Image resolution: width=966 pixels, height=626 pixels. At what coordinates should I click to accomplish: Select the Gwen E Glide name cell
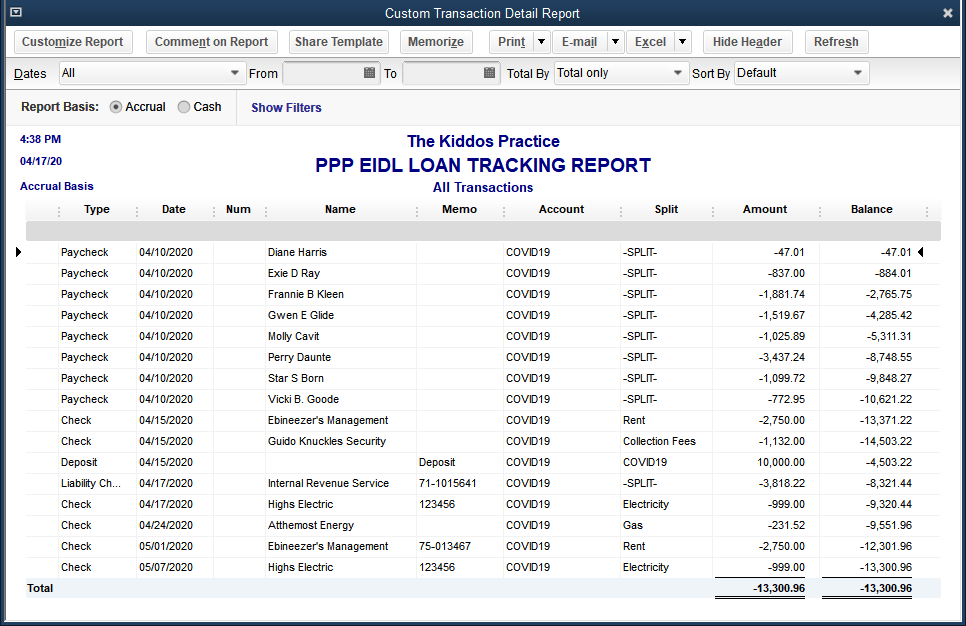pos(301,315)
